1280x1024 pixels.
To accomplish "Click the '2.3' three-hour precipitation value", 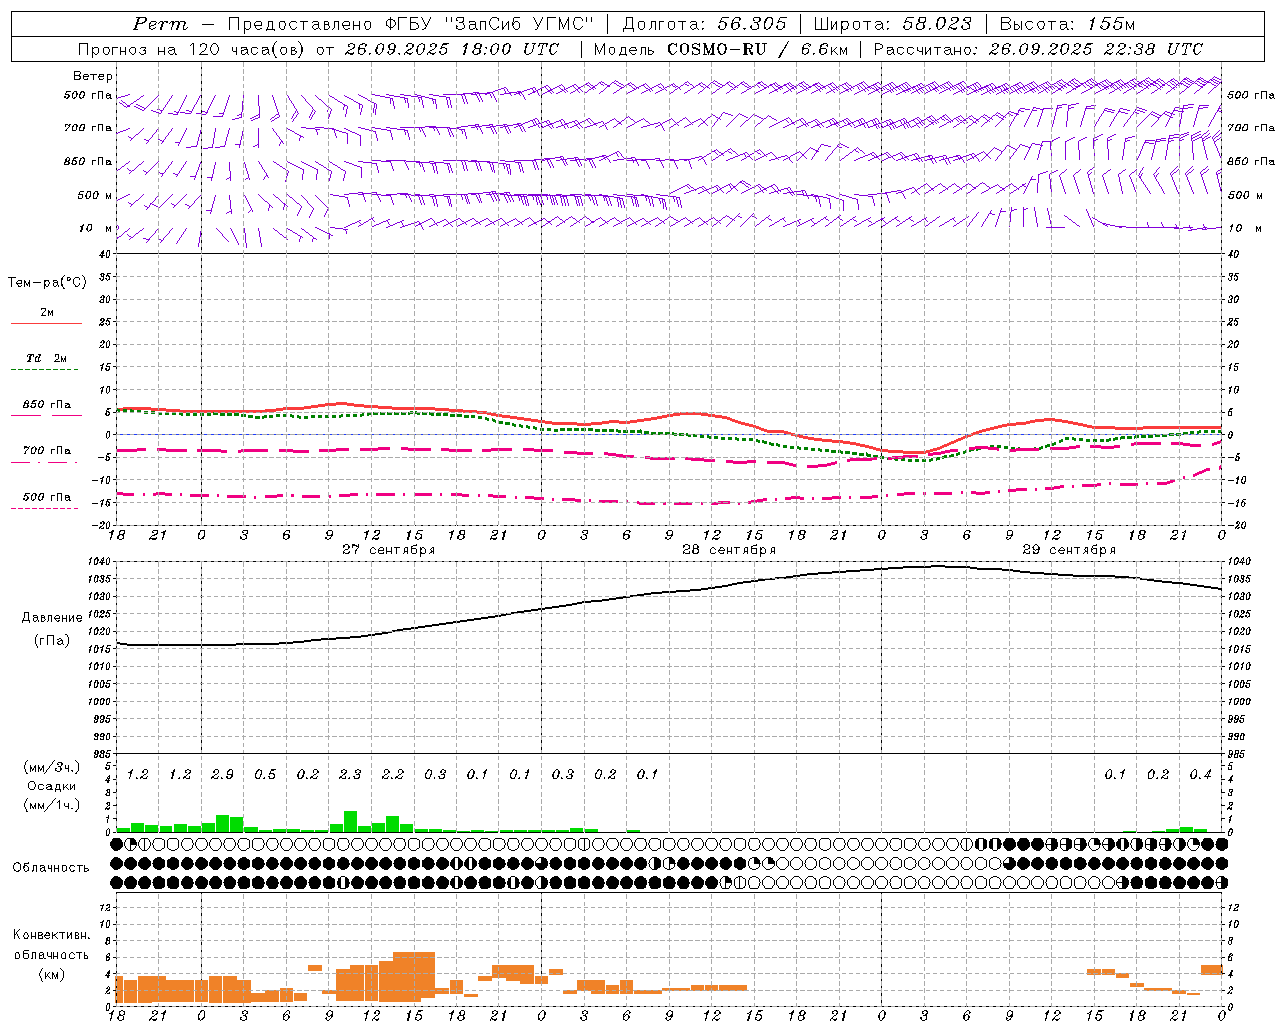I will click(350, 775).
